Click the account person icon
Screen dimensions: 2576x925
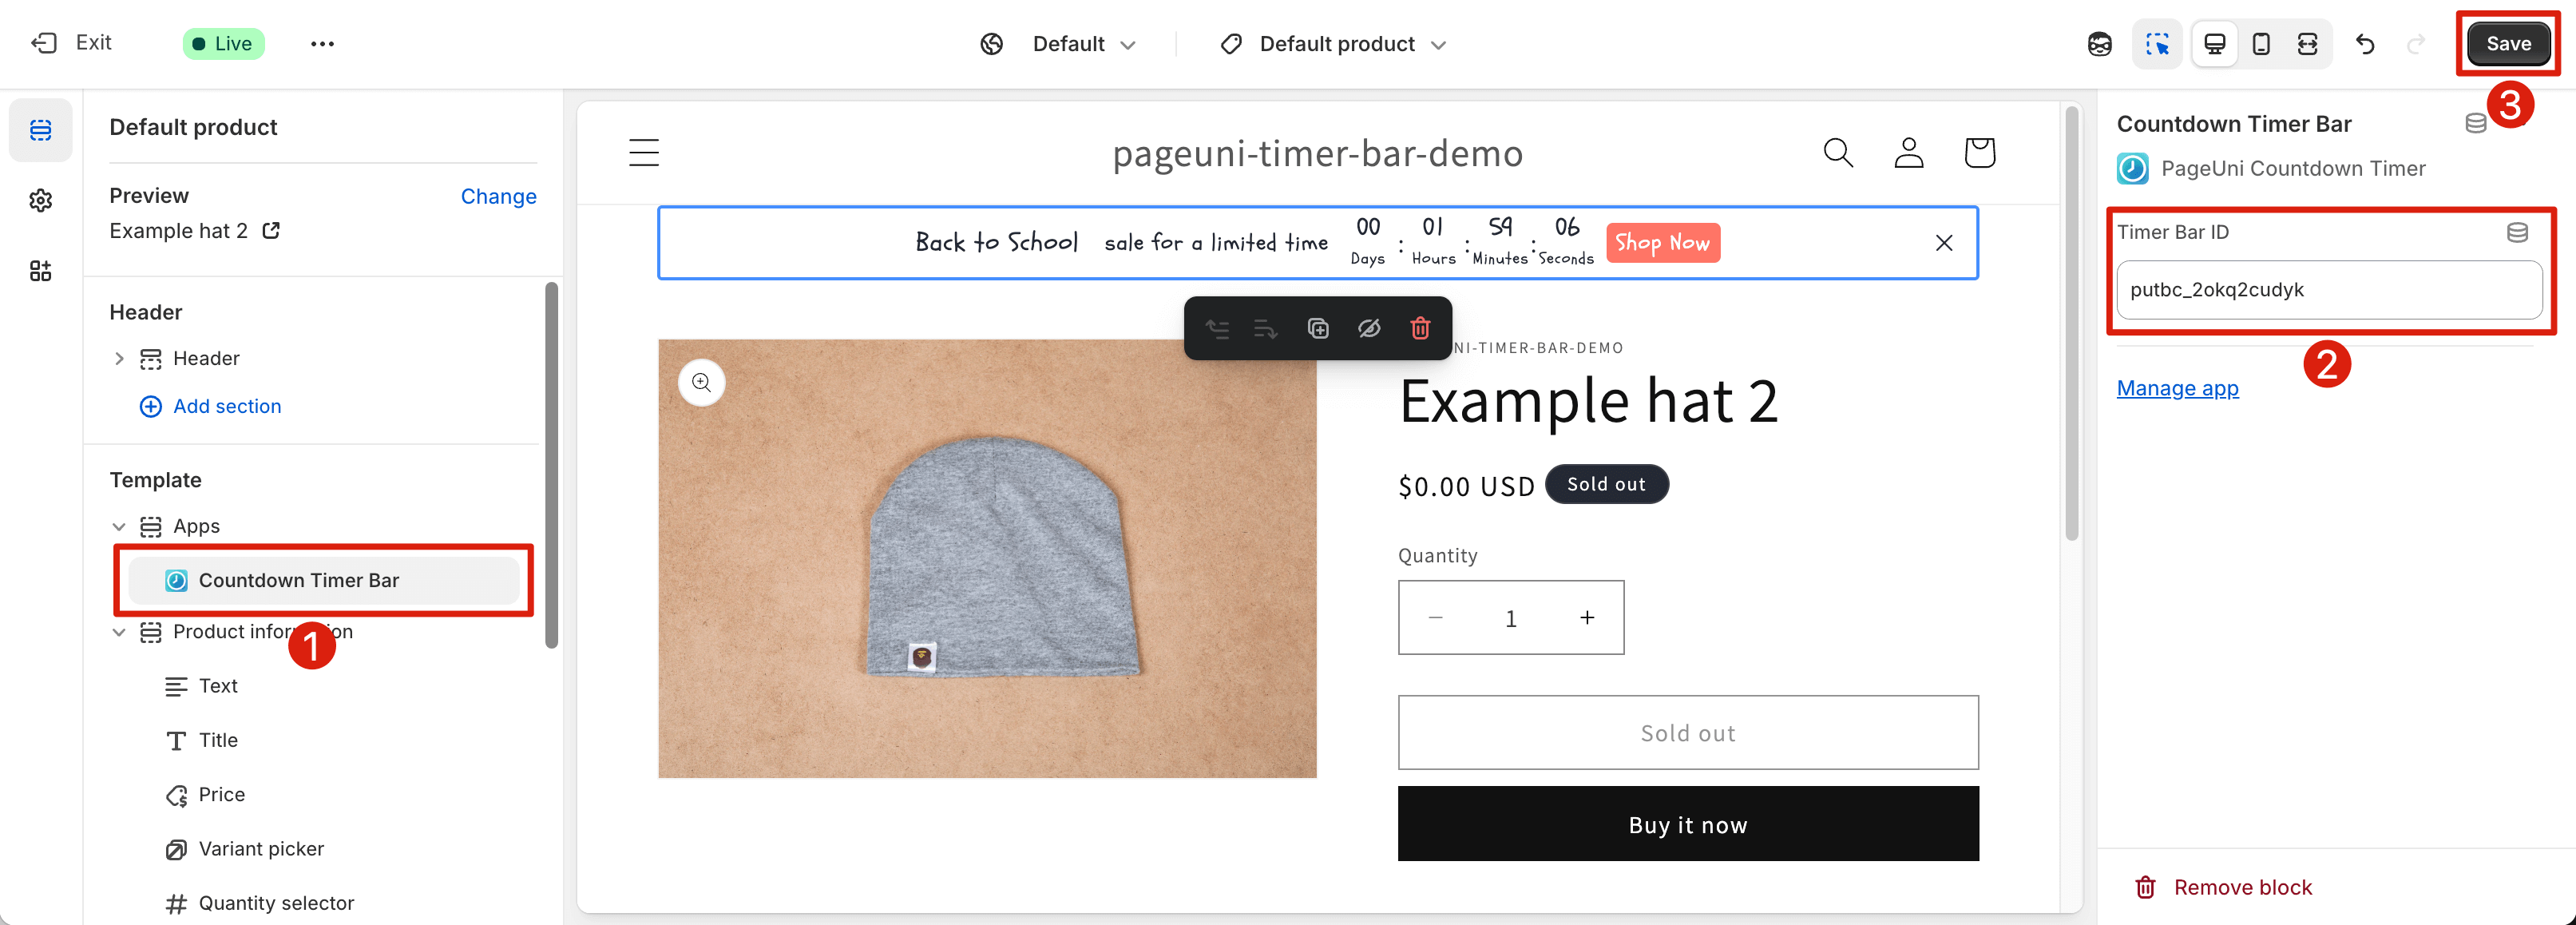1909,153
